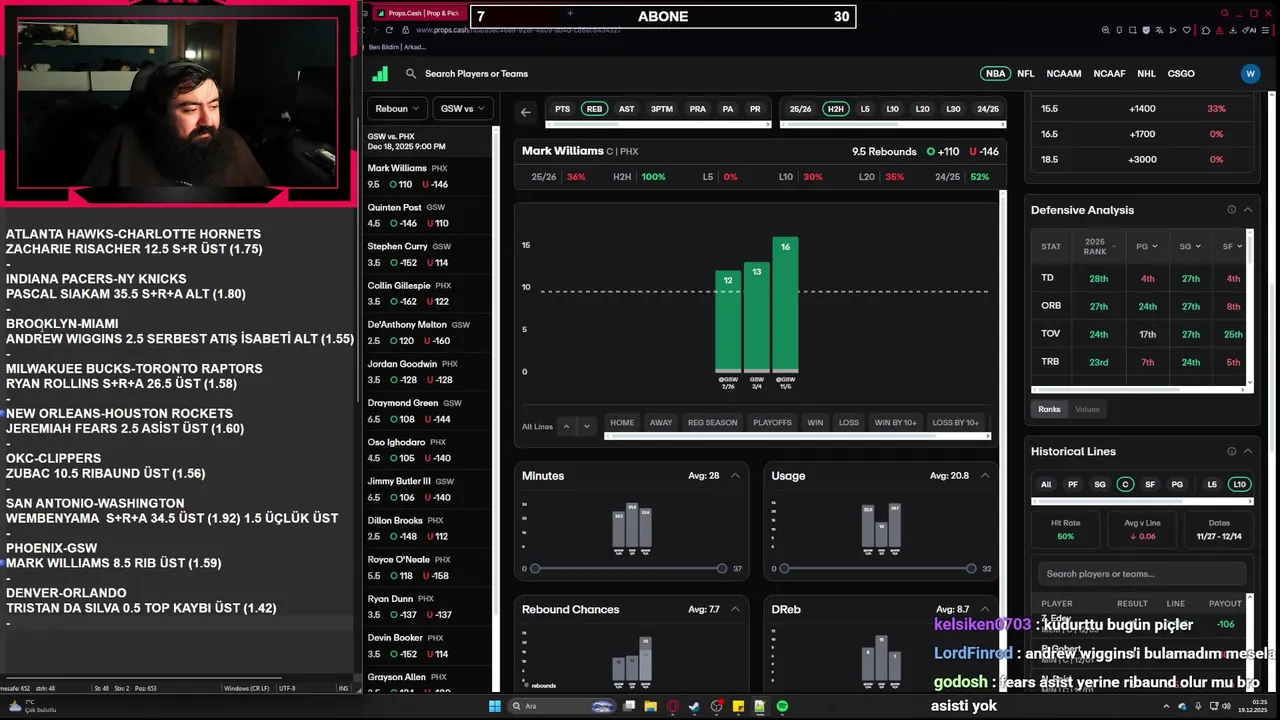This screenshot has width=1280, height=720.
Task: Click the Historical Lines search players field
Action: coord(1142,574)
